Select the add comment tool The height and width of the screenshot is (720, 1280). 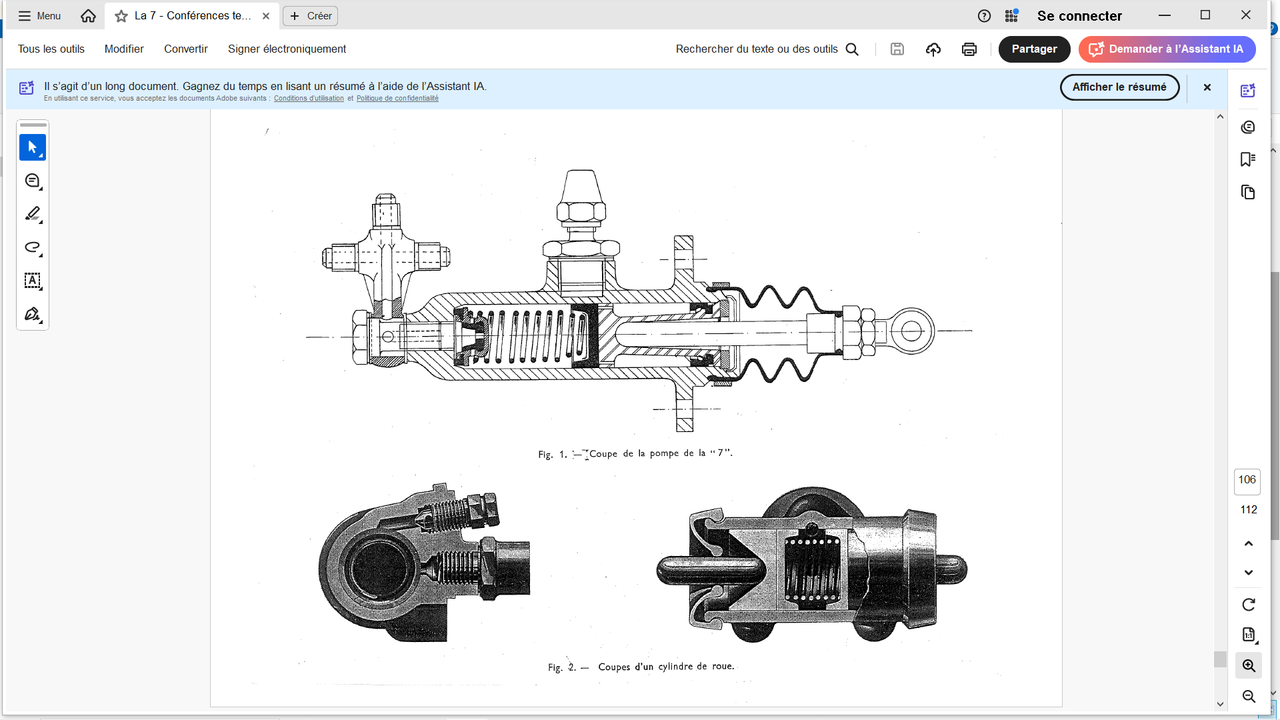pos(32,181)
